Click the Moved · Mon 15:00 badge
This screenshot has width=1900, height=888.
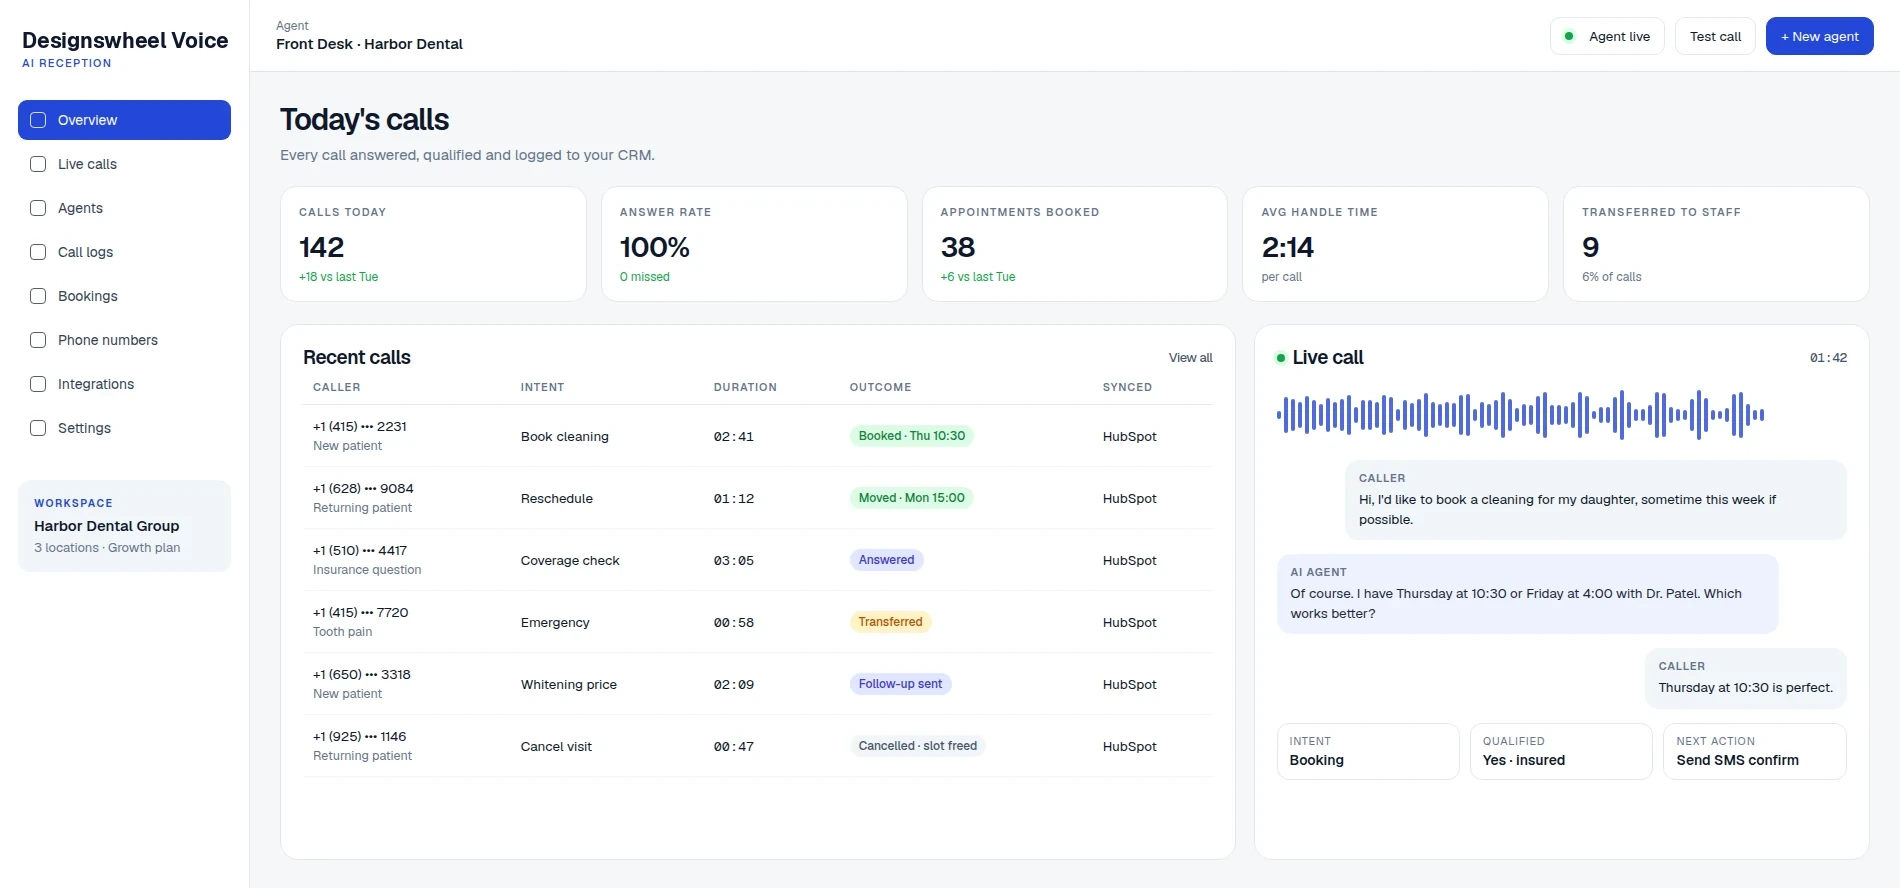click(x=911, y=498)
